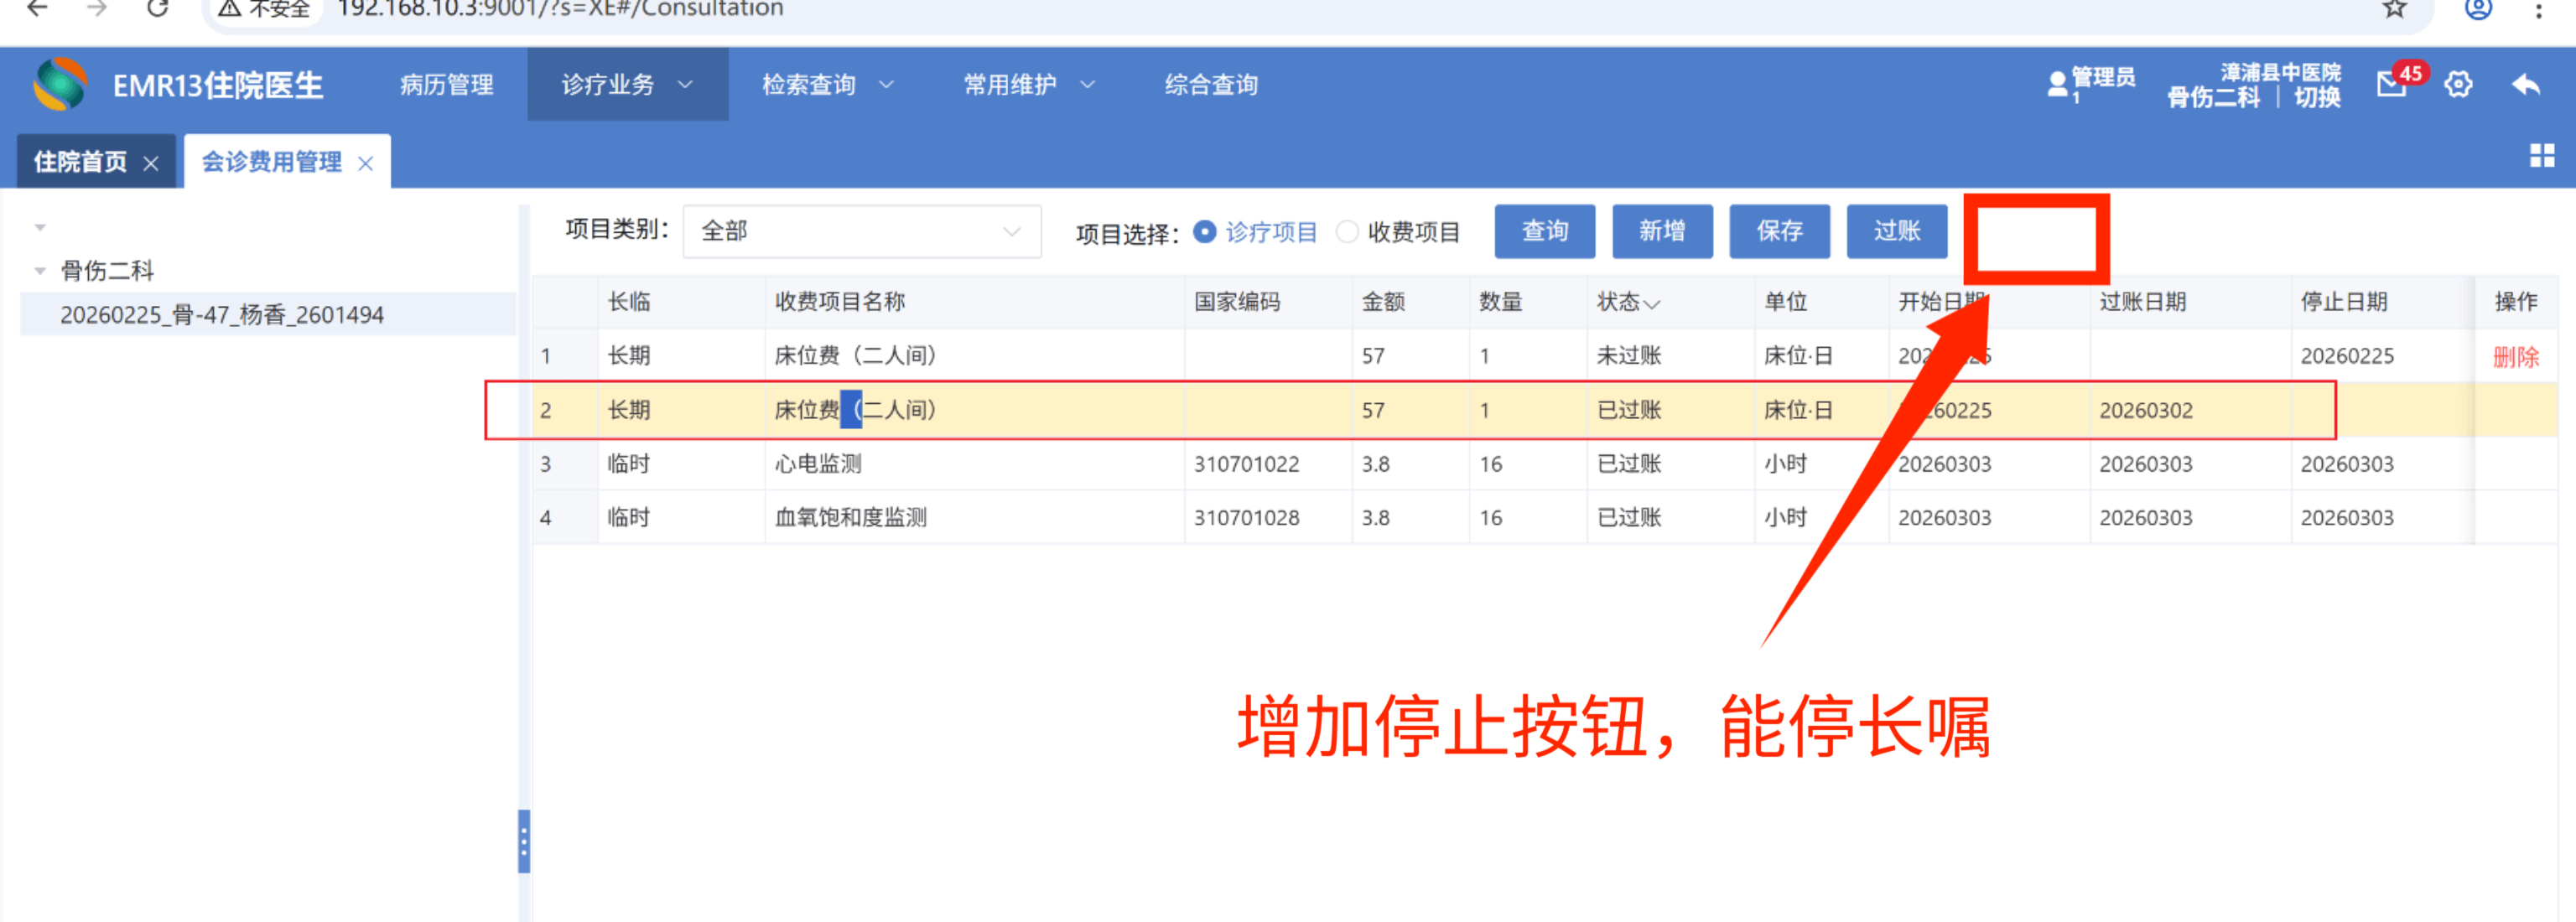Close the 住院首页 tab
Screen dimensions: 2576x922
pos(151,163)
